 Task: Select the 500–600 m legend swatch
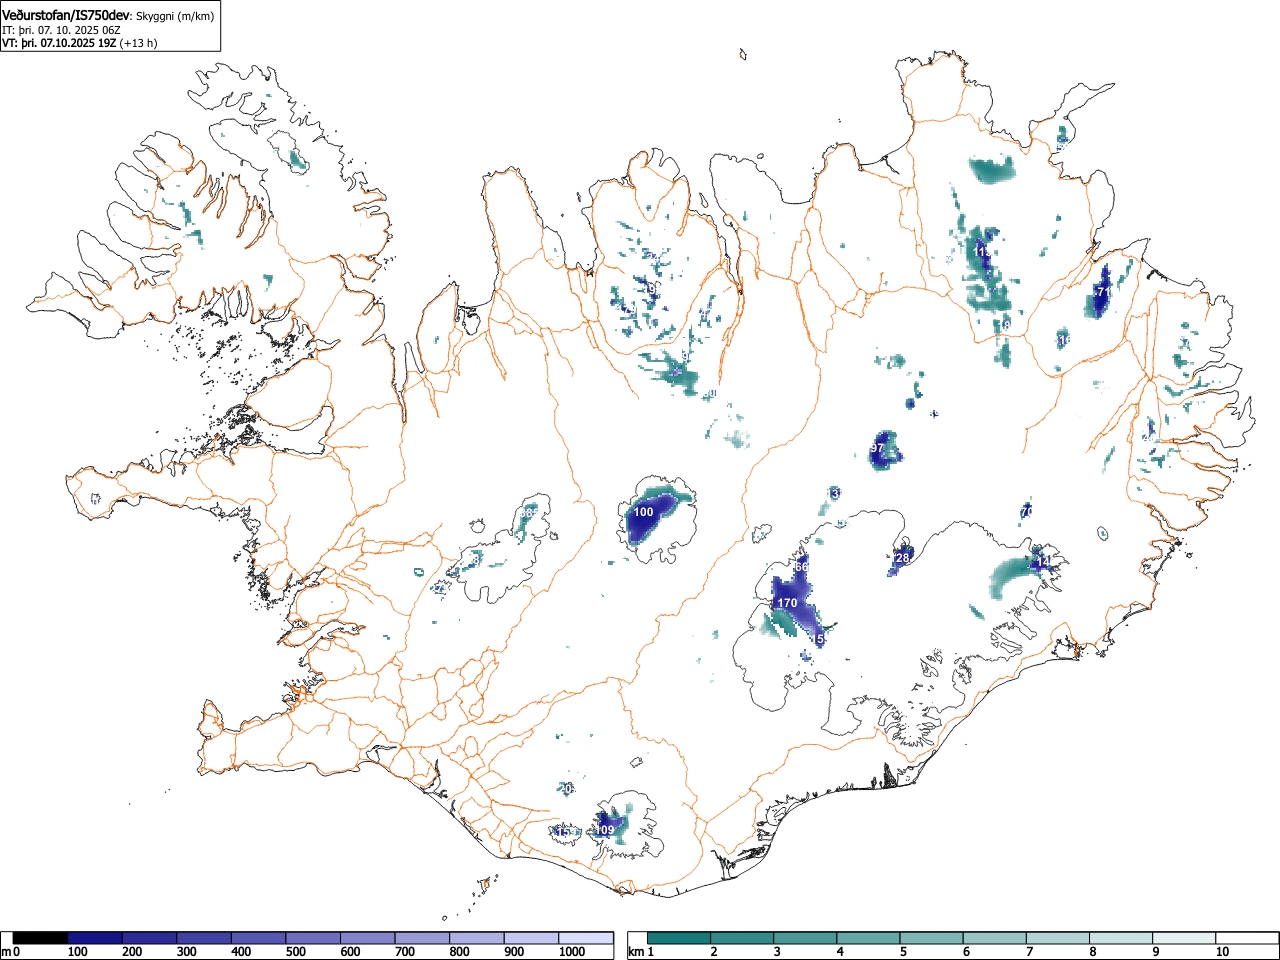313,938
